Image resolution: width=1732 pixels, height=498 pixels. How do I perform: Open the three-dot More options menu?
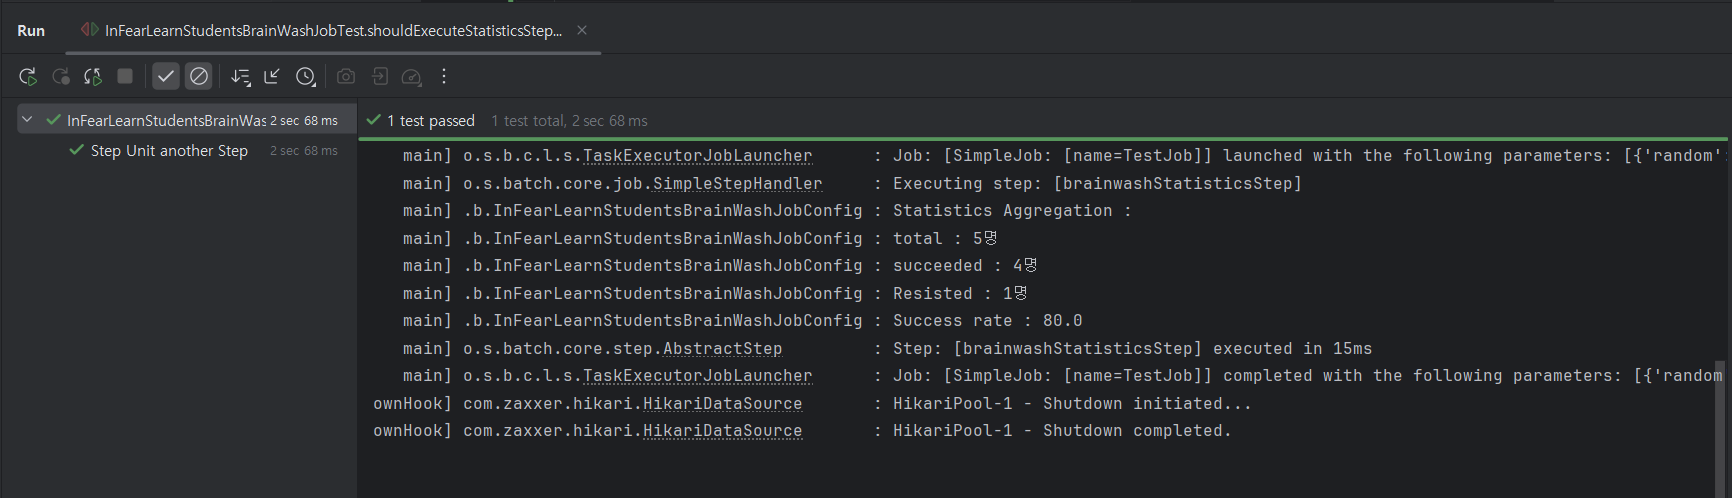(x=444, y=76)
